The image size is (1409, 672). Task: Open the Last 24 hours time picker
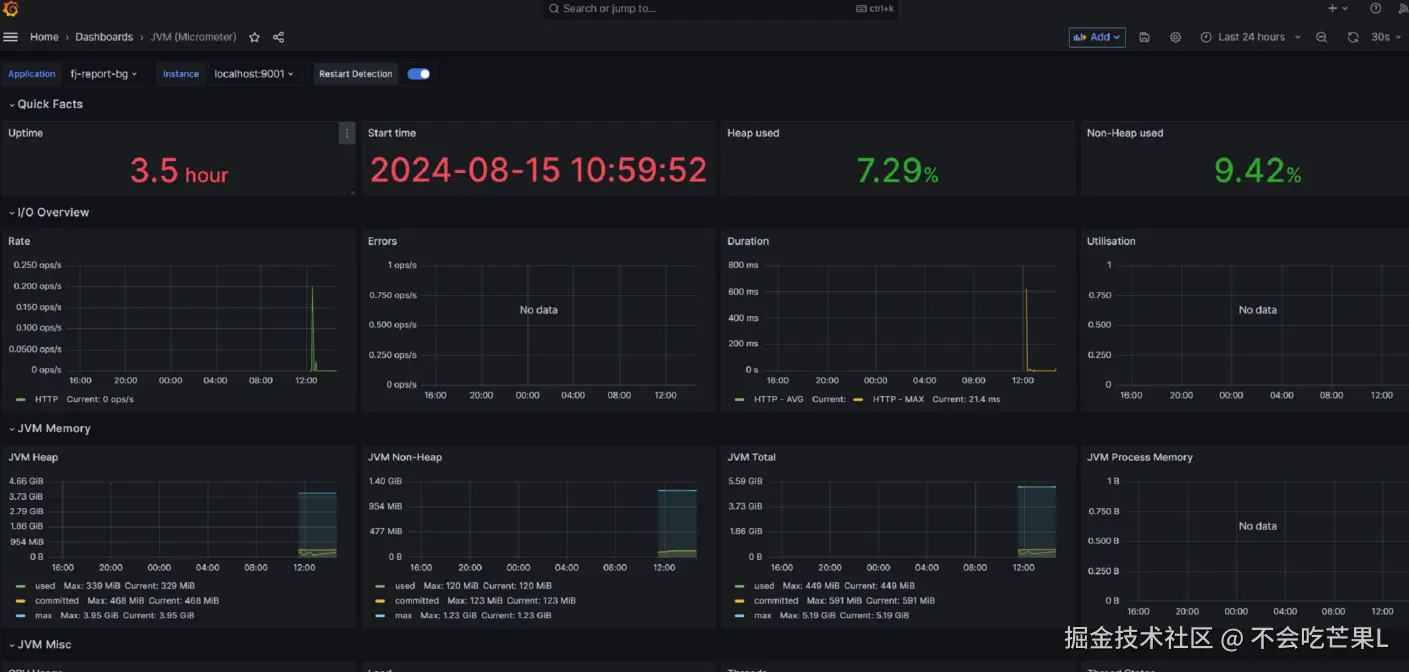pos(1251,37)
